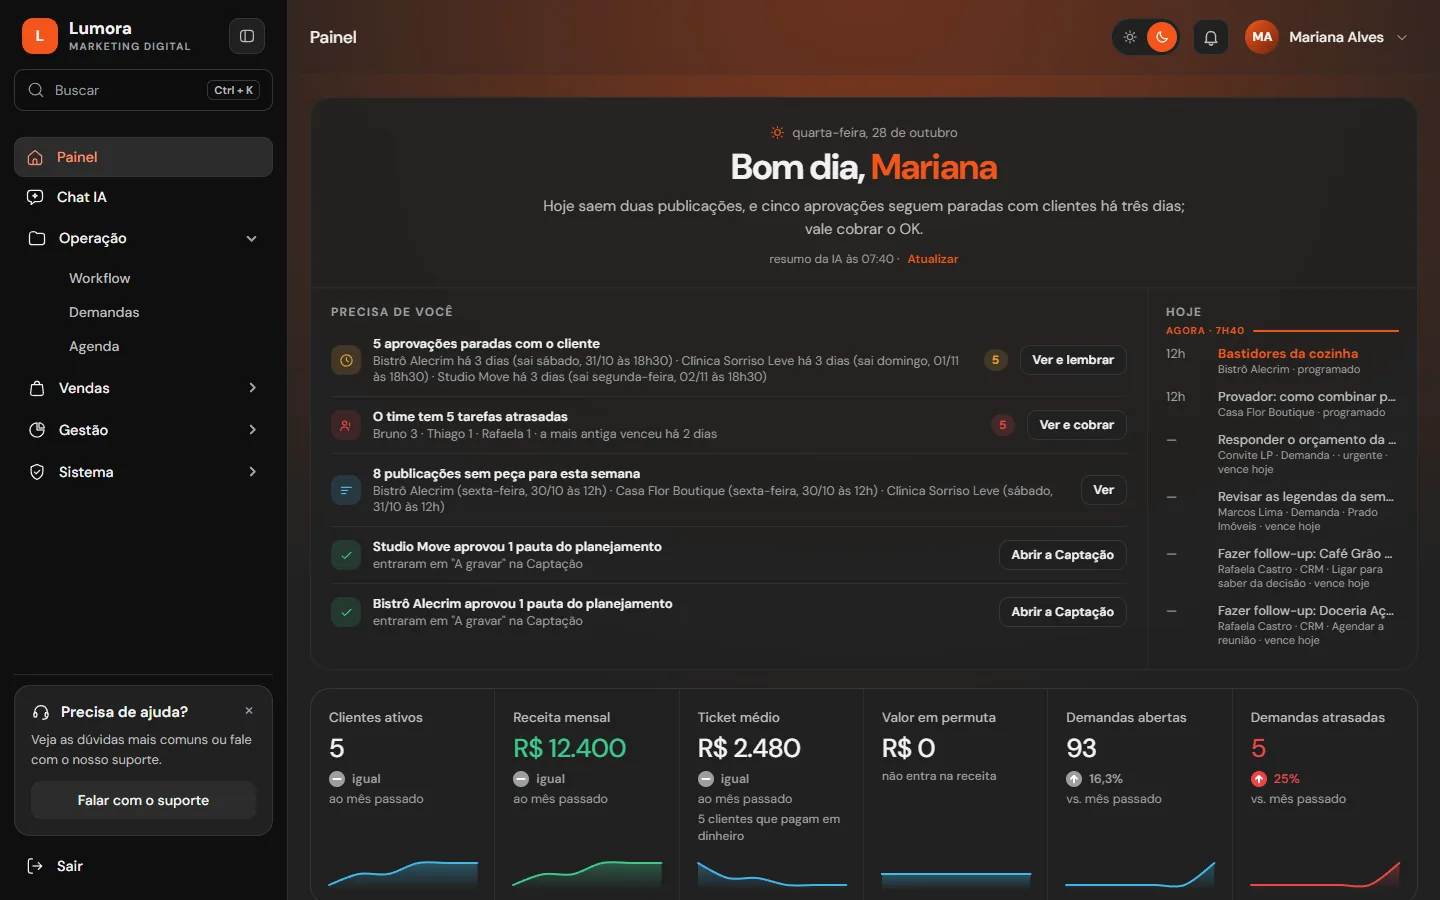Viewport: 1440px width, 900px height.
Task: Click the check icon beside Studio Move aprovou
Action: (346, 555)
